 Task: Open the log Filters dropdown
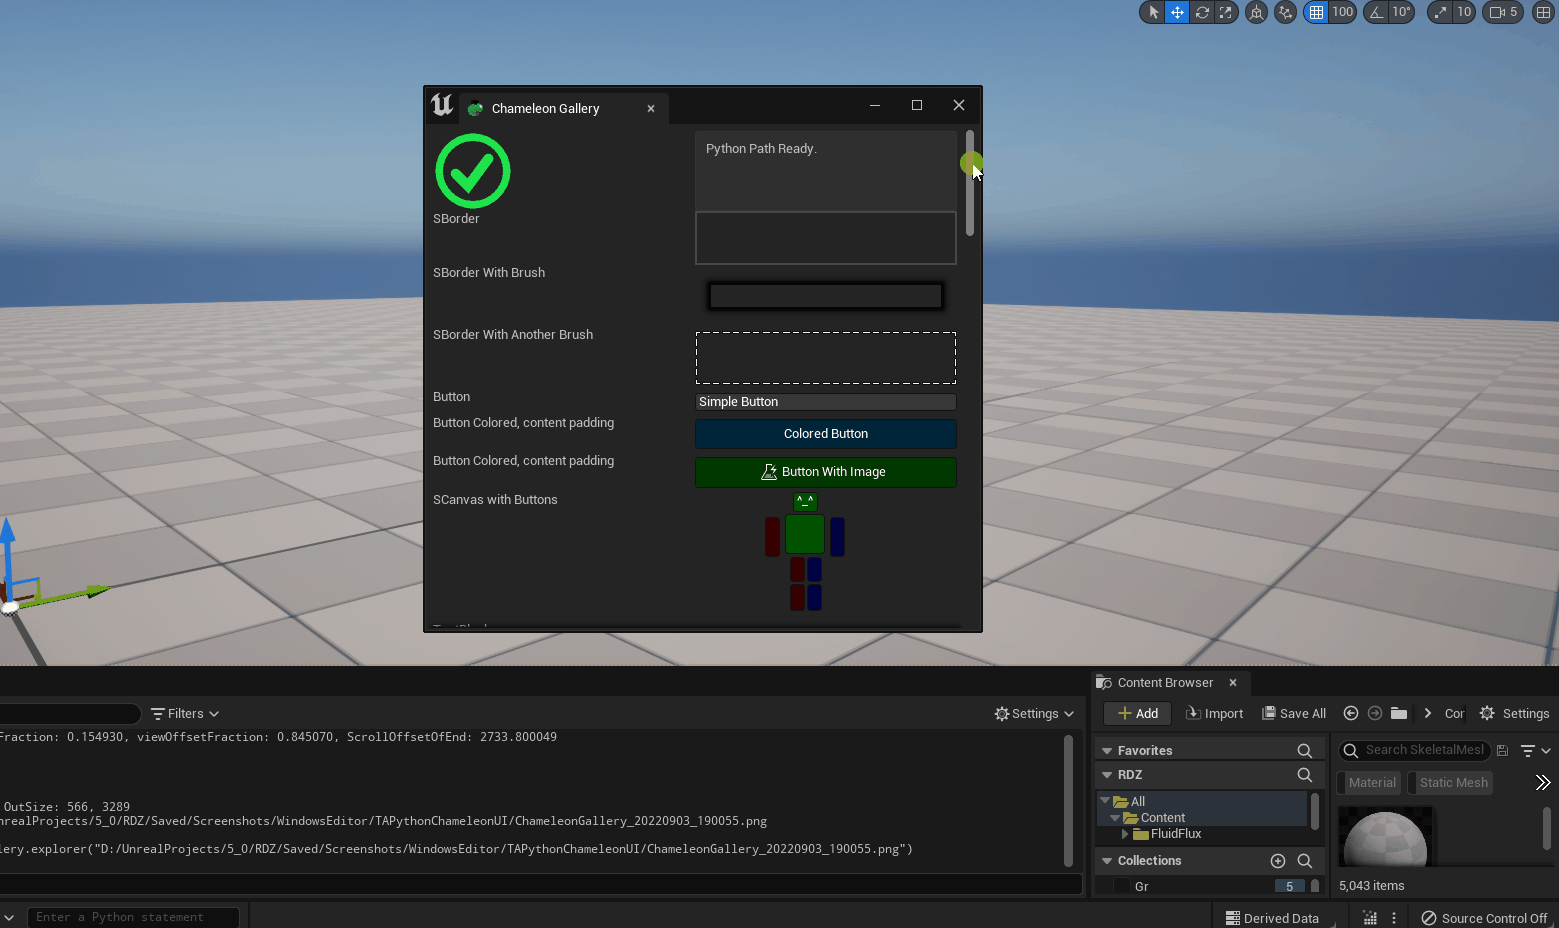tap(185, 714)
